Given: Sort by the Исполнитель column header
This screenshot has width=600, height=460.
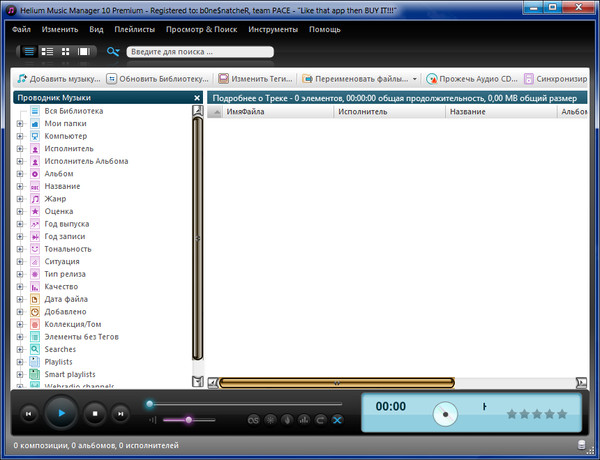Looking at the screenshot, I should 390,112.
